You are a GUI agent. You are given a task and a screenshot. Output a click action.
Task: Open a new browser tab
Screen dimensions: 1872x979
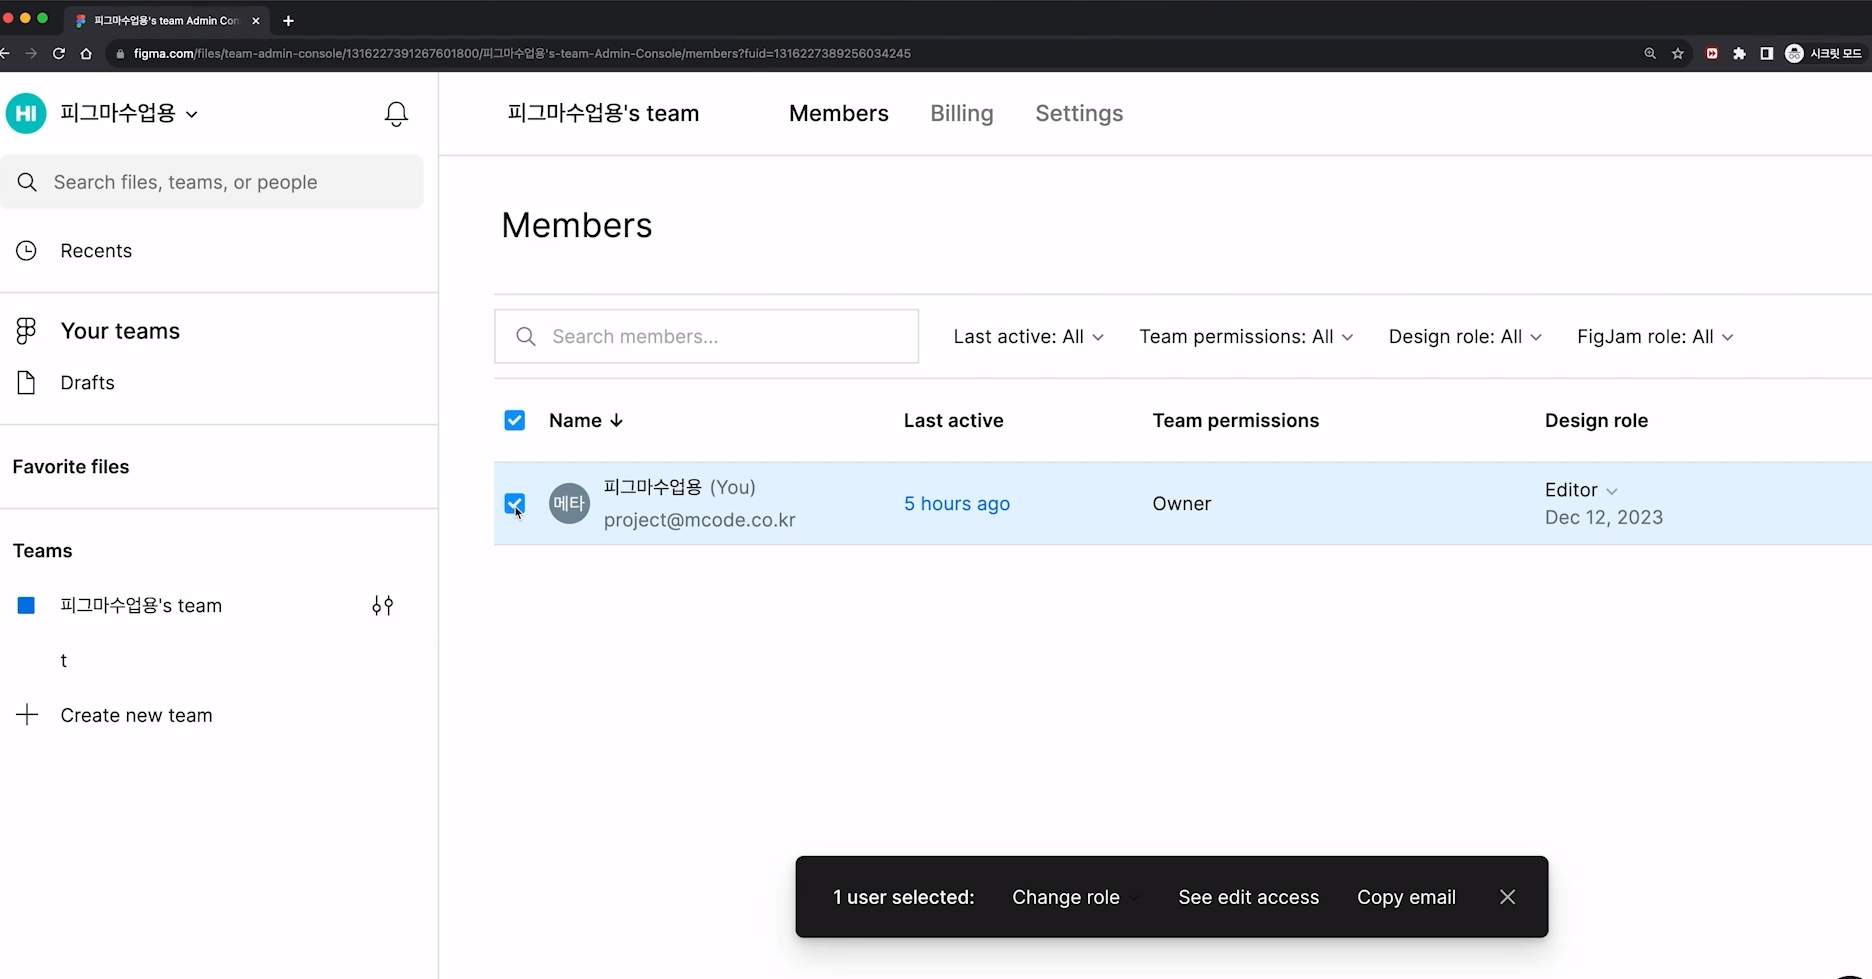[x=288, y=20]
